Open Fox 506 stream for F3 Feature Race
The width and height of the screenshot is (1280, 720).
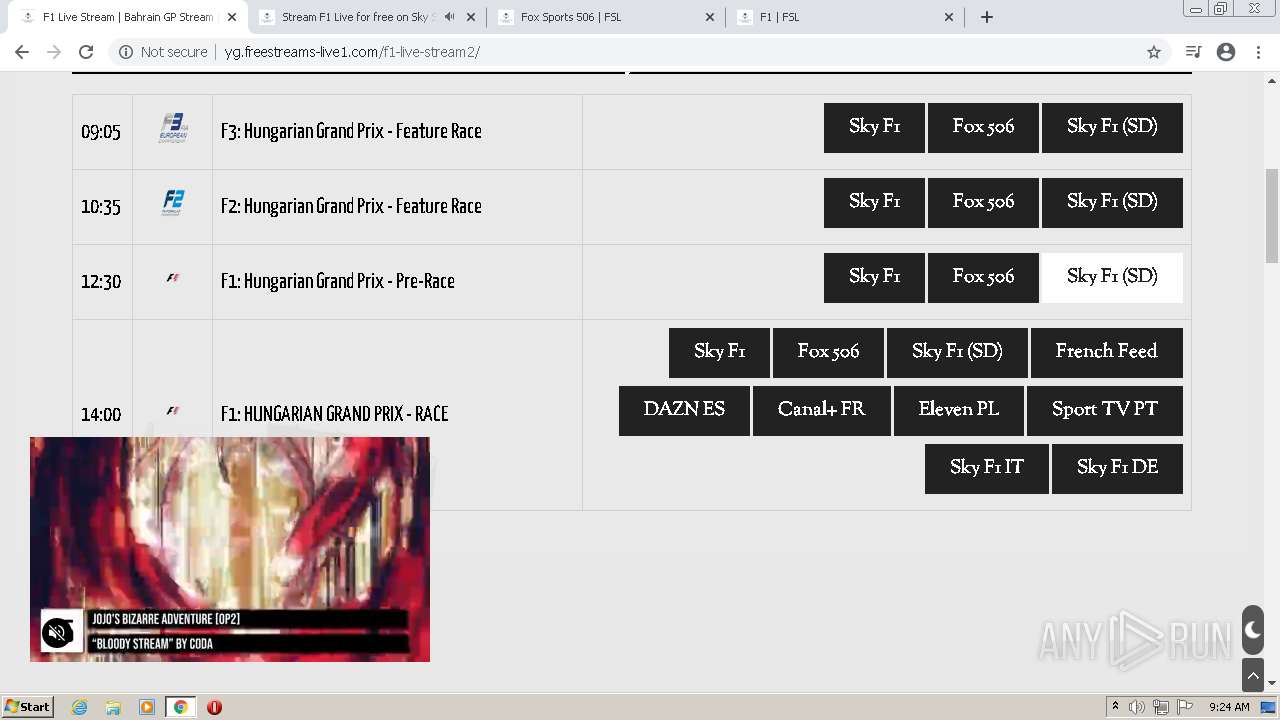[x=983, y=128]
